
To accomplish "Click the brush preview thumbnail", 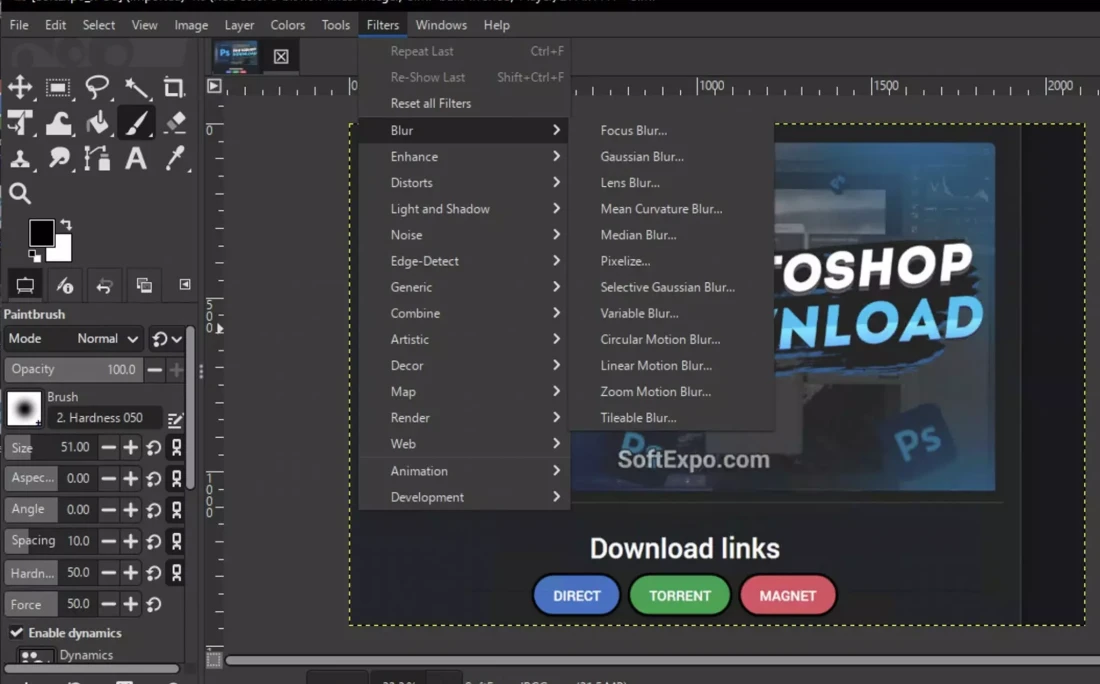I will pos(24,408).
